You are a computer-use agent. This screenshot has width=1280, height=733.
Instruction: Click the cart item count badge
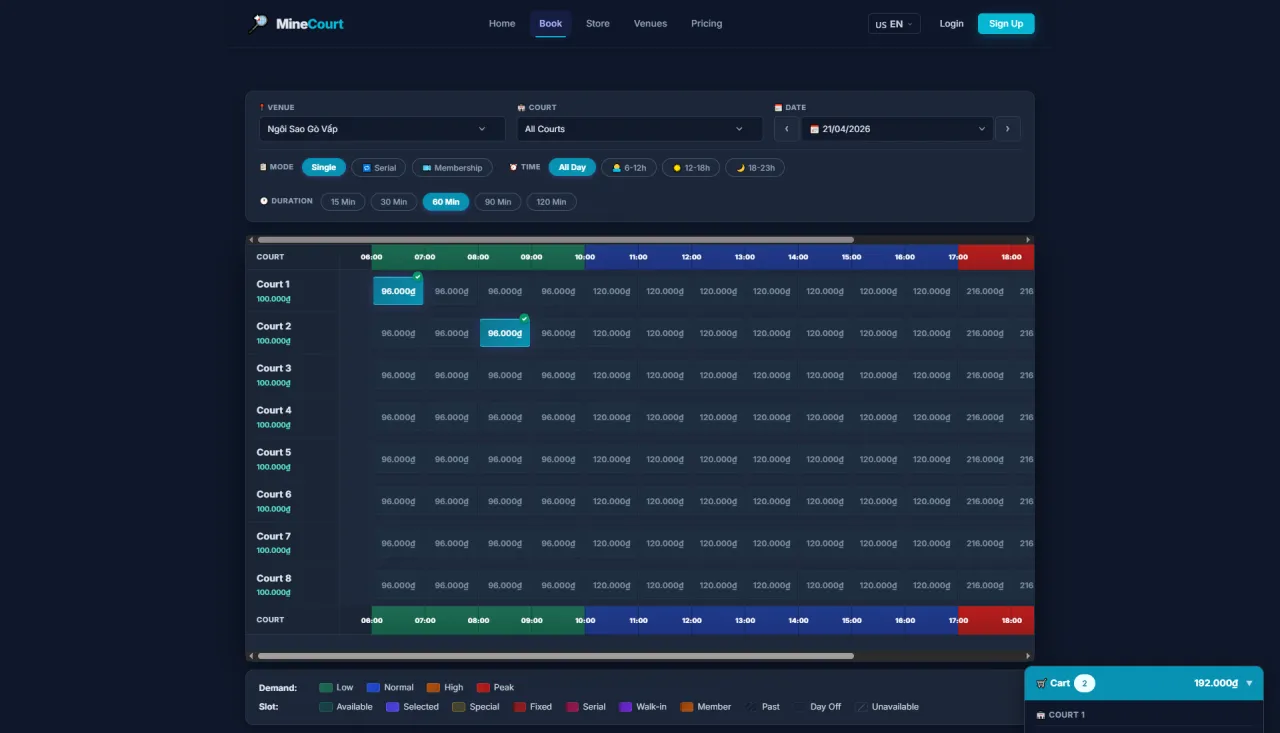pos(1084,683)
